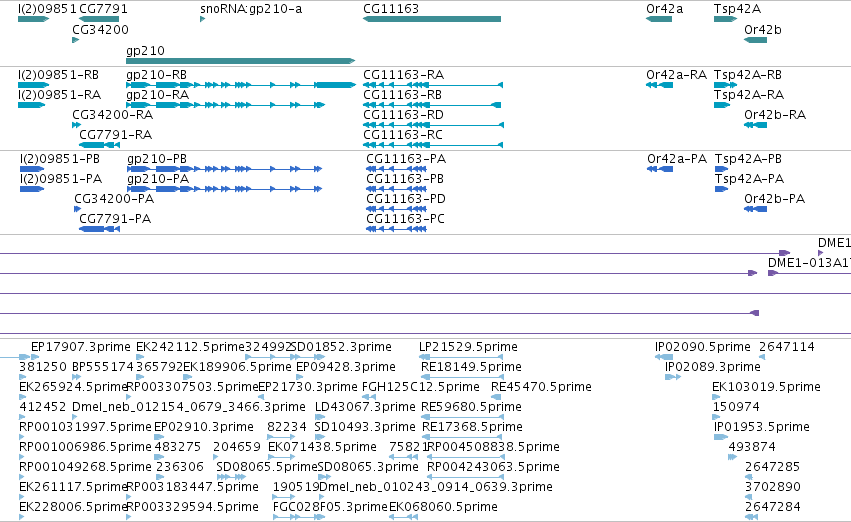Screen dimensions: 851x522
Task: Click the l(2)09851 gene label
Action: click(x=47, y=9)
